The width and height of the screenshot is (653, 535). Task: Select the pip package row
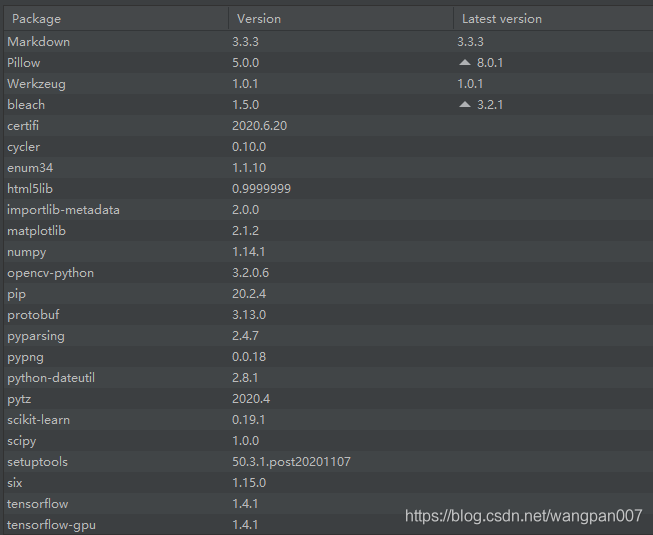tap(15, 294)
